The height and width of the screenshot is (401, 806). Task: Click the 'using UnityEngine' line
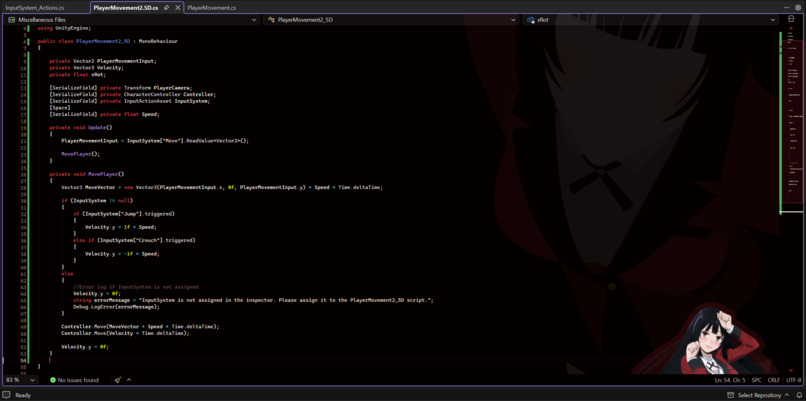[64, 28]
